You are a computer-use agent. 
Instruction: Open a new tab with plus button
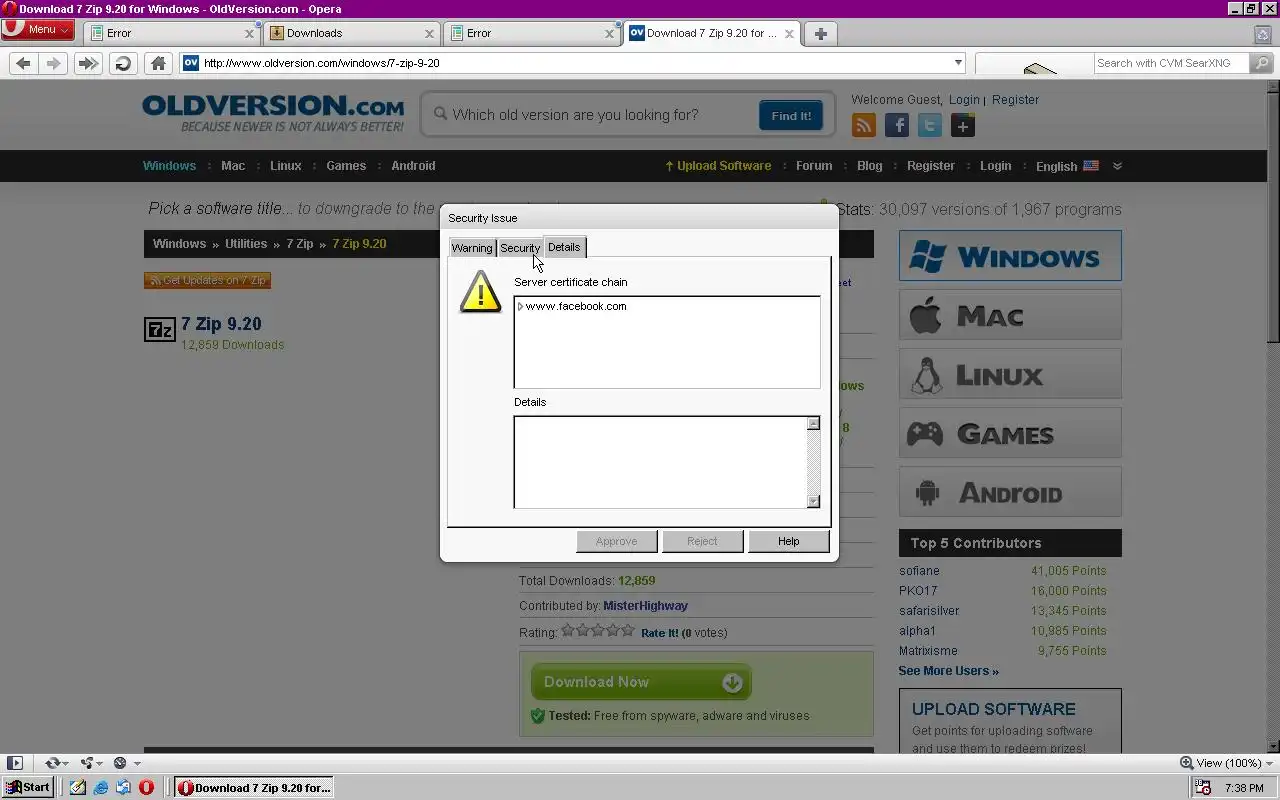click(821, 33)
